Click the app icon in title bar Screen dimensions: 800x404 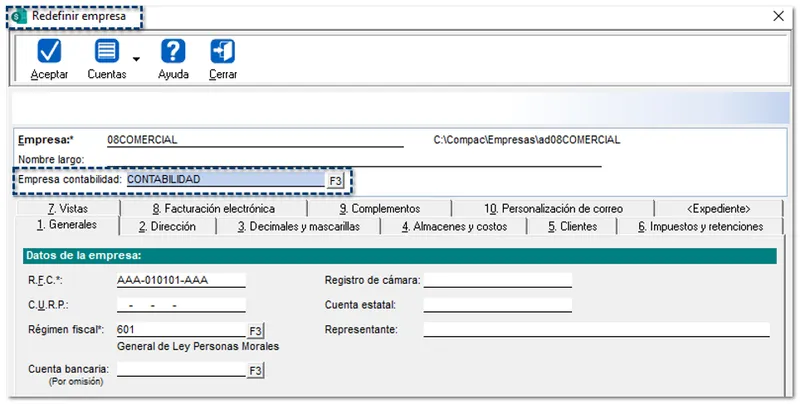(x=19, y=16)
